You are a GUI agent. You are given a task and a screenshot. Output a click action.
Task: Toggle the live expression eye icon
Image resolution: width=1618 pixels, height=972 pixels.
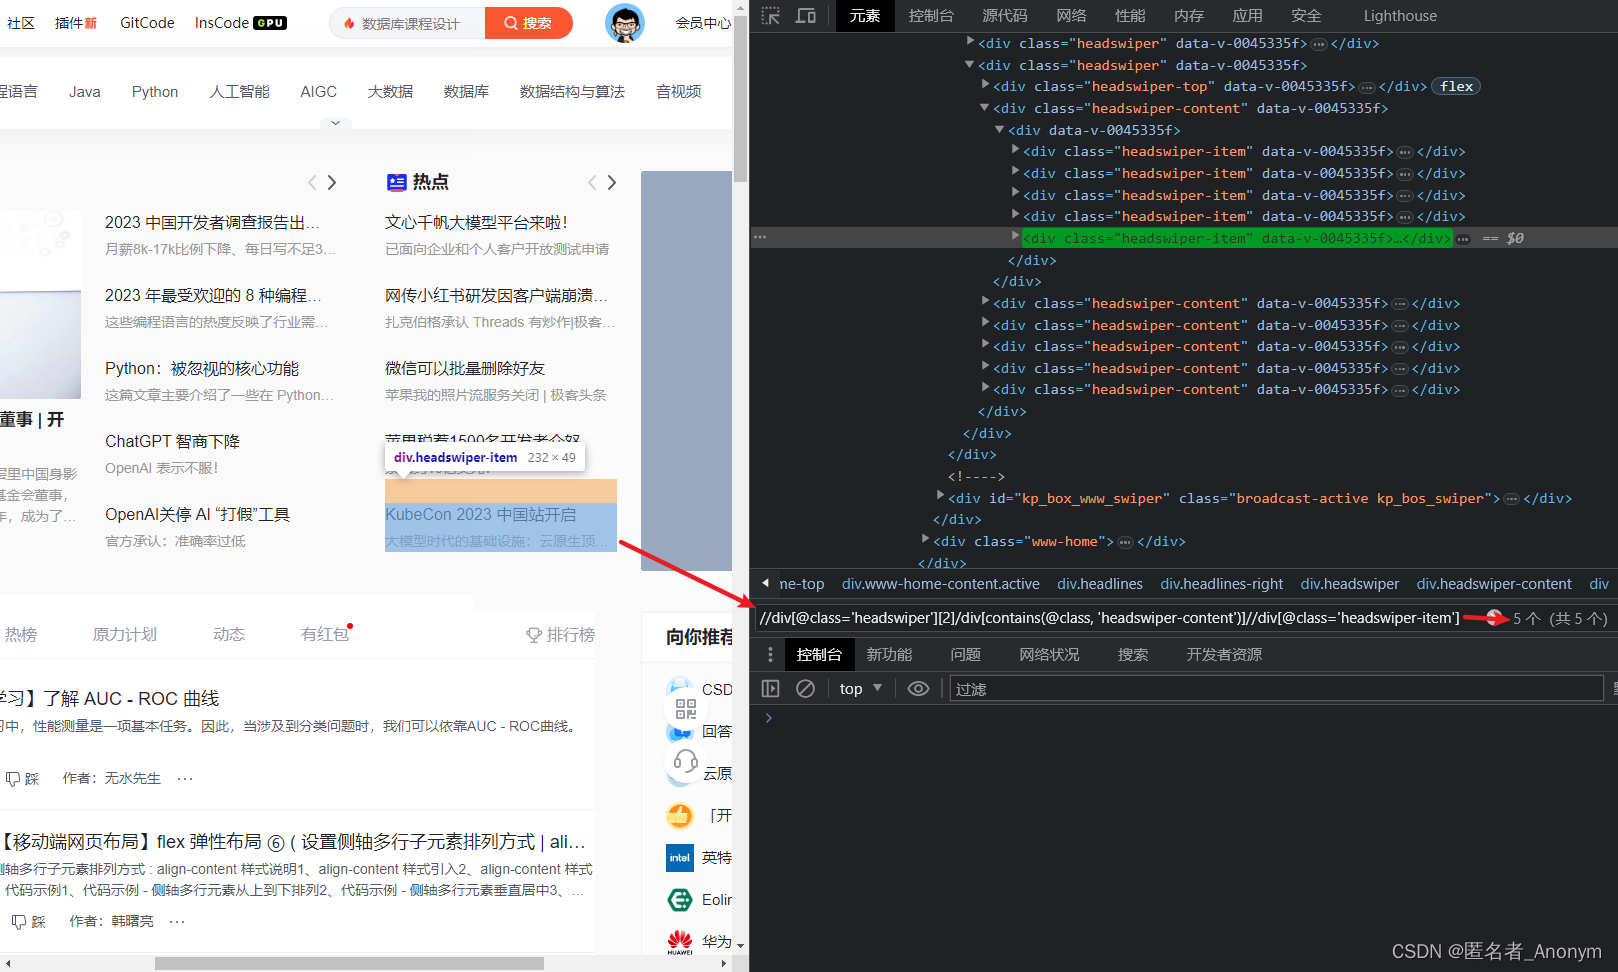918,689
